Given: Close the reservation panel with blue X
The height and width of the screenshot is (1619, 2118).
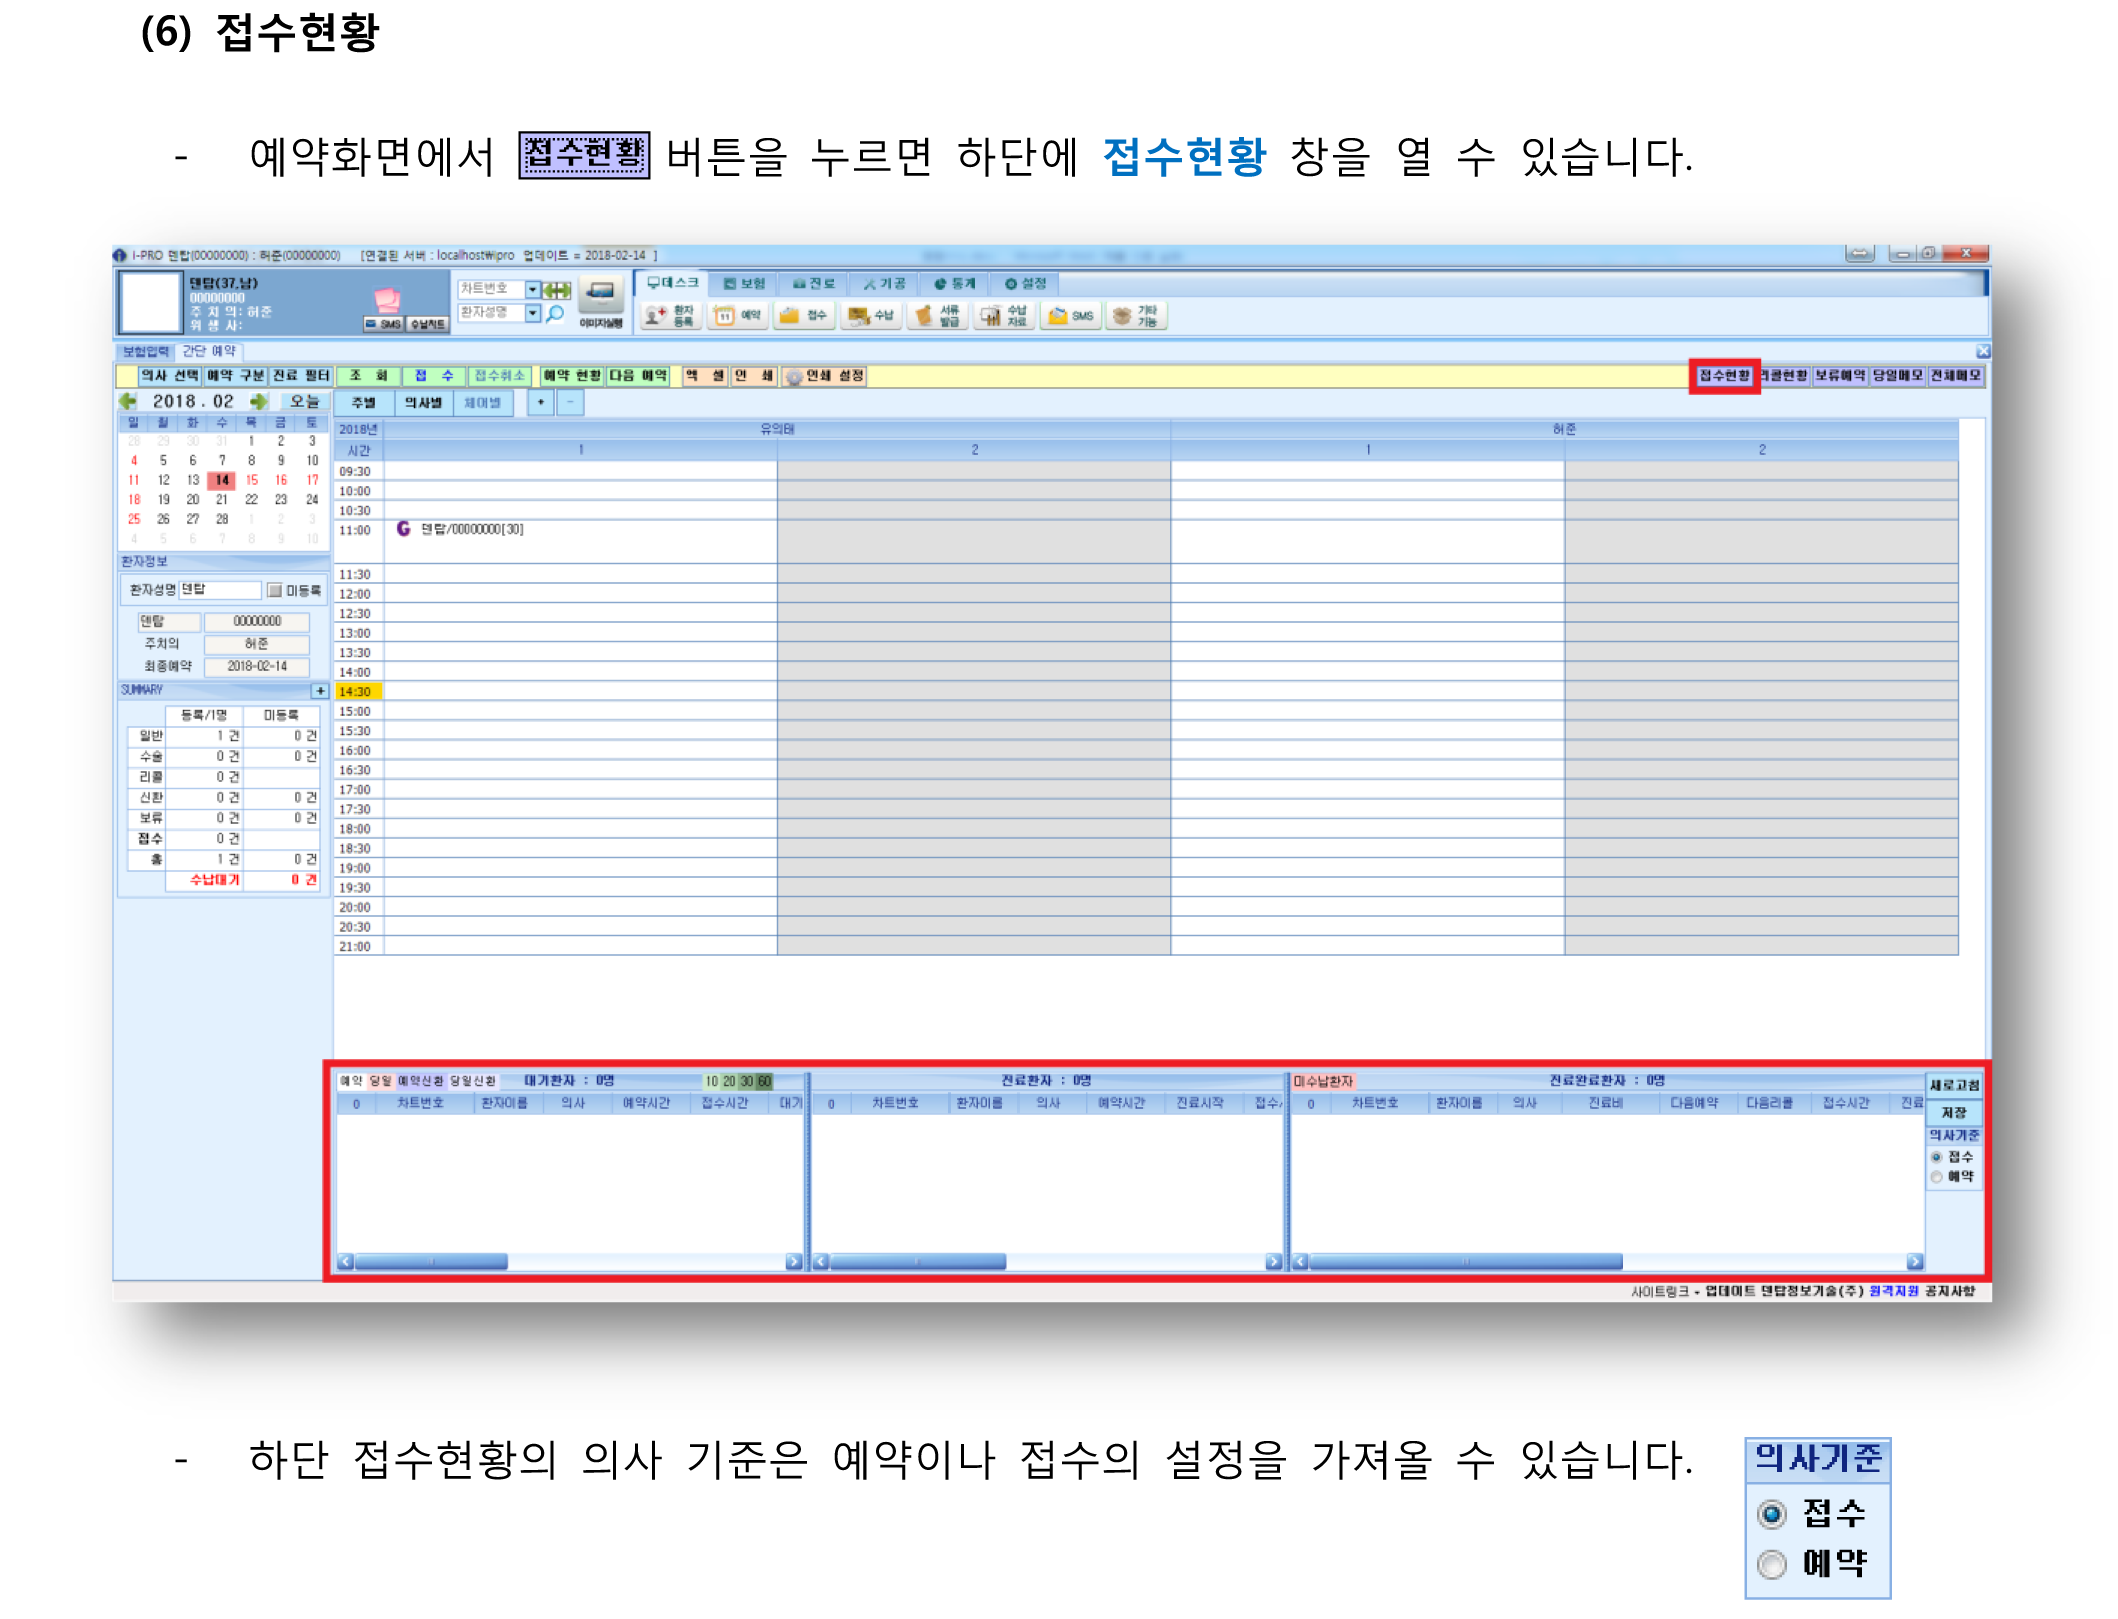Looking at the screenshot, I should (x=1983, y=351).
